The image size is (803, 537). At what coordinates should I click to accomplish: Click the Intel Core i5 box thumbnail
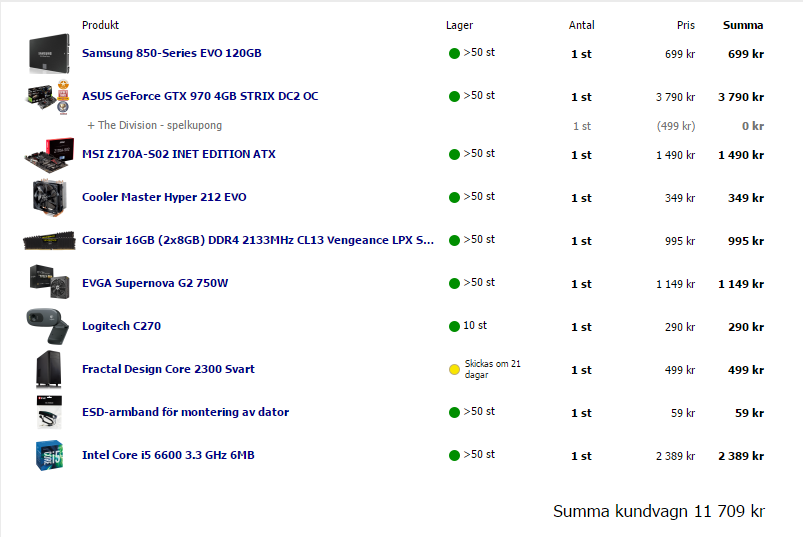(49, 455)
